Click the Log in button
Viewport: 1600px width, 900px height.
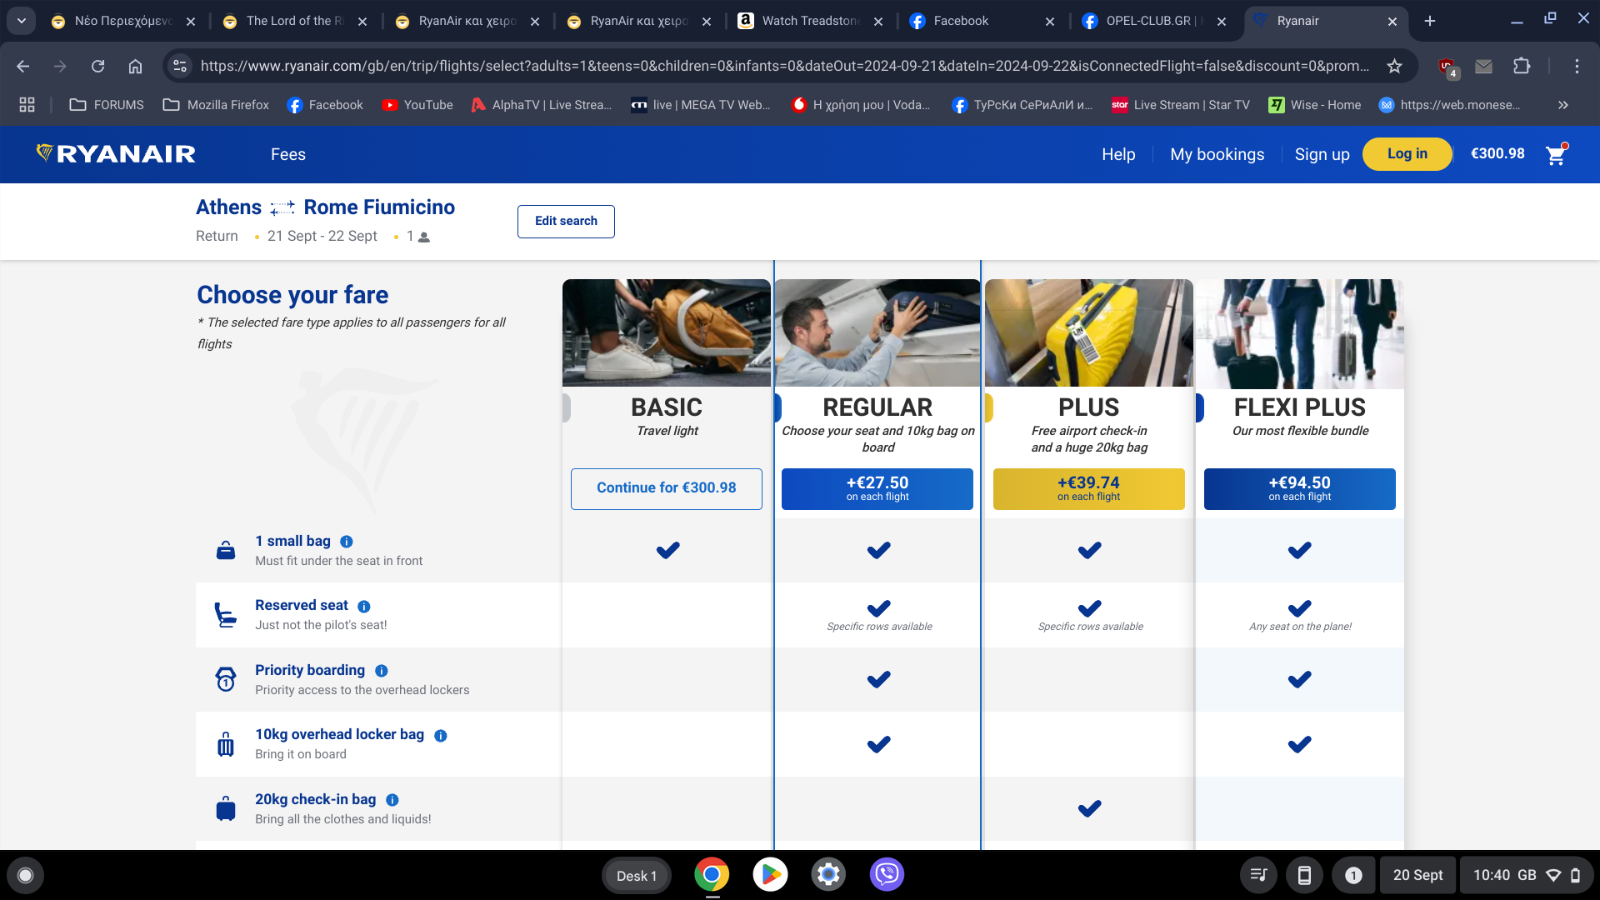coord(1407,154)
